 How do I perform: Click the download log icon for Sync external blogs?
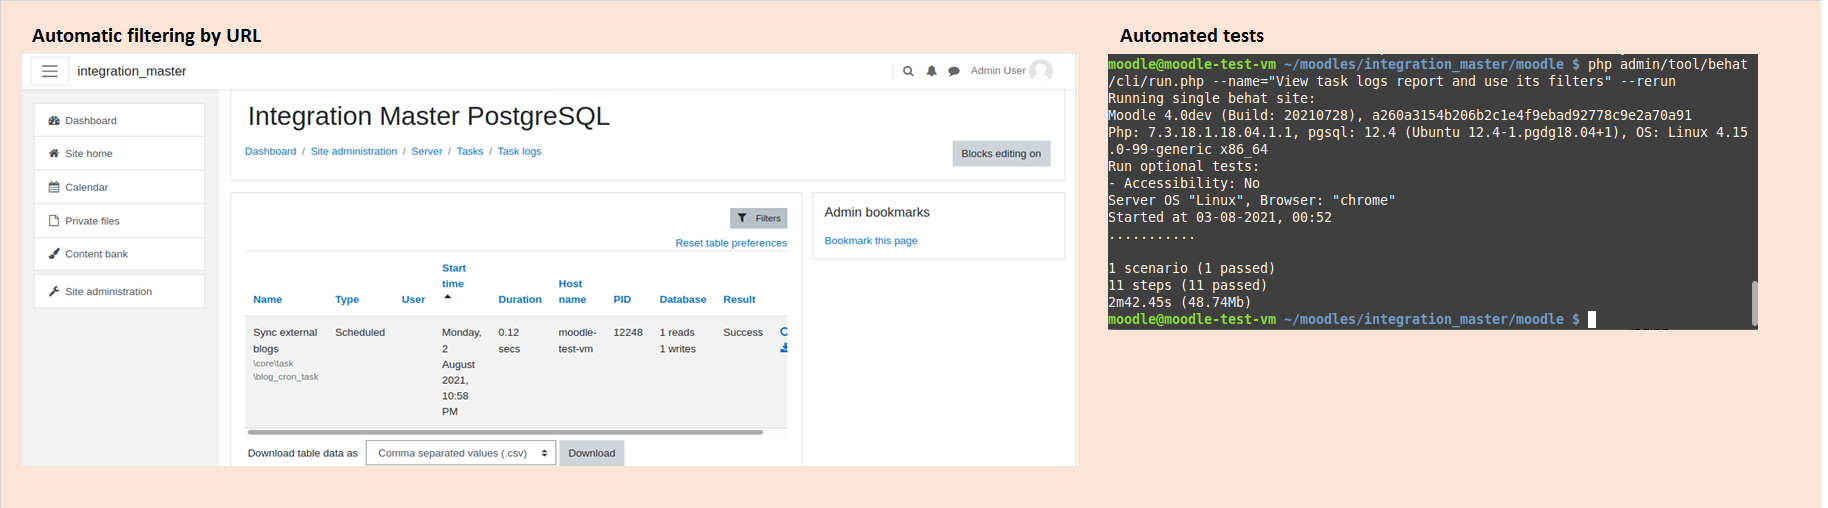pyautogui.click(x=784, y=348)
